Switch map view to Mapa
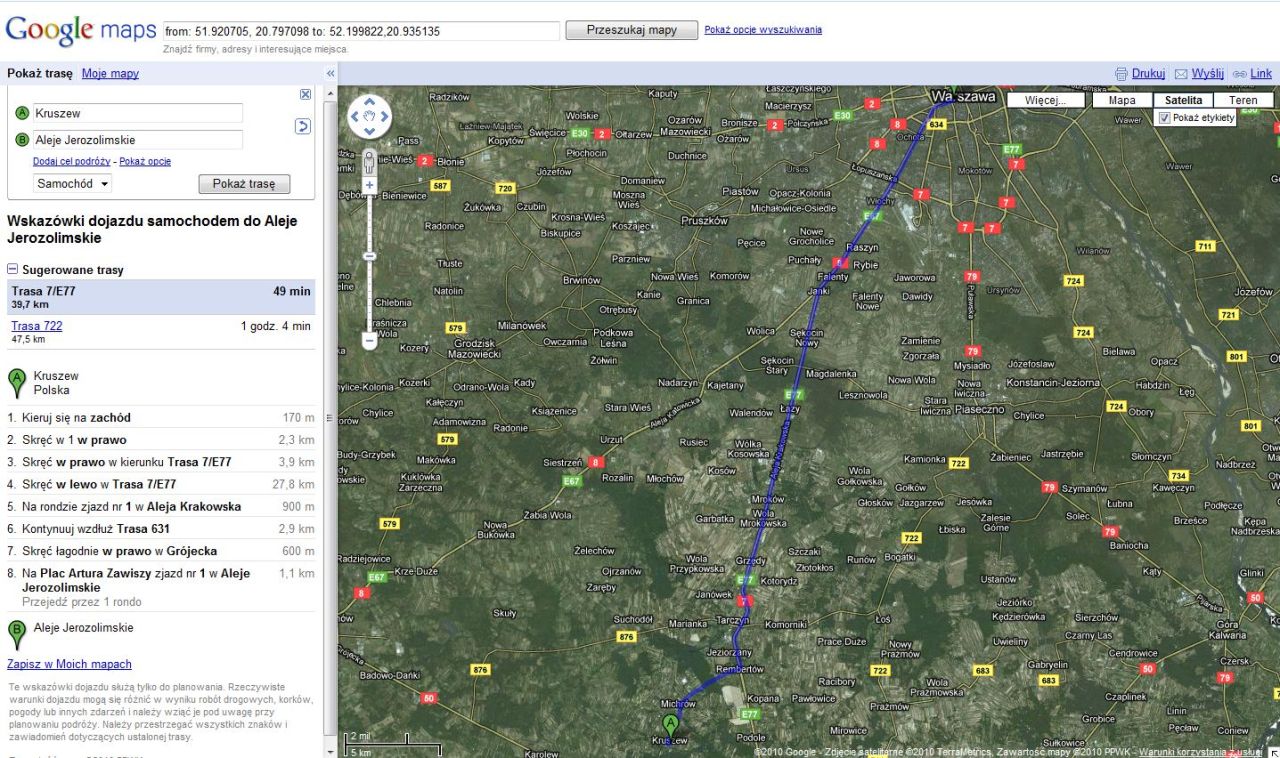Image resolution: width=1280 pixels, height=758 pixels. click(x=1122, y=100)
